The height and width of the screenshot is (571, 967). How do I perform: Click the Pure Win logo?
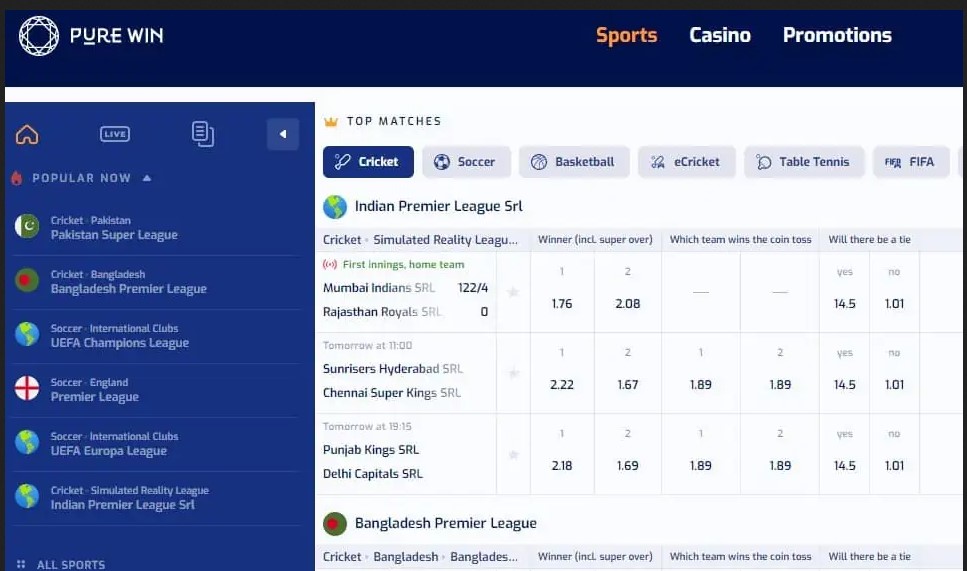tap(91, 36)
